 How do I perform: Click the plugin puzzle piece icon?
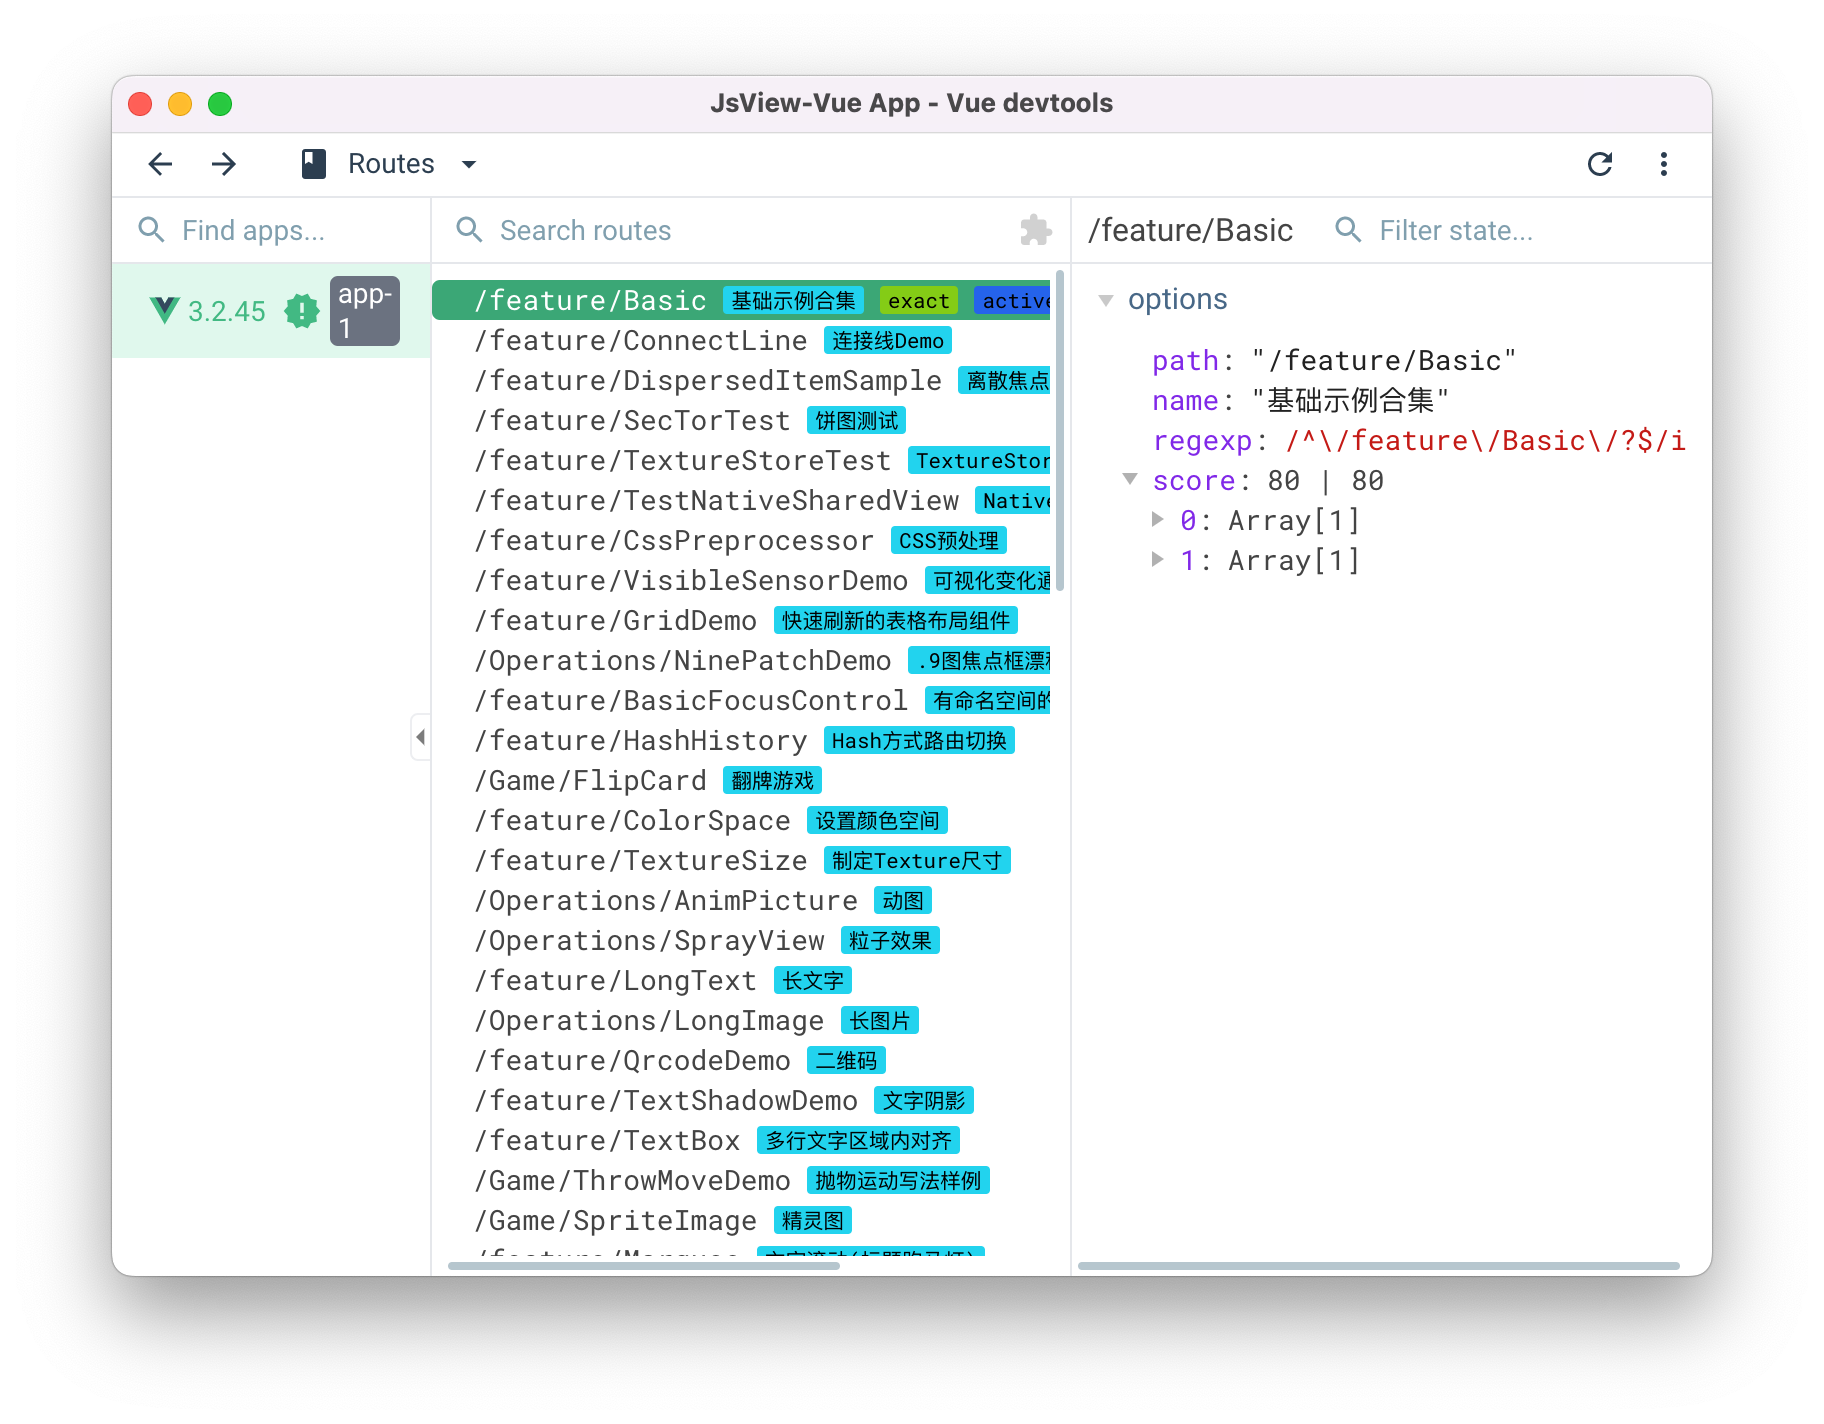pos(1035,230)
